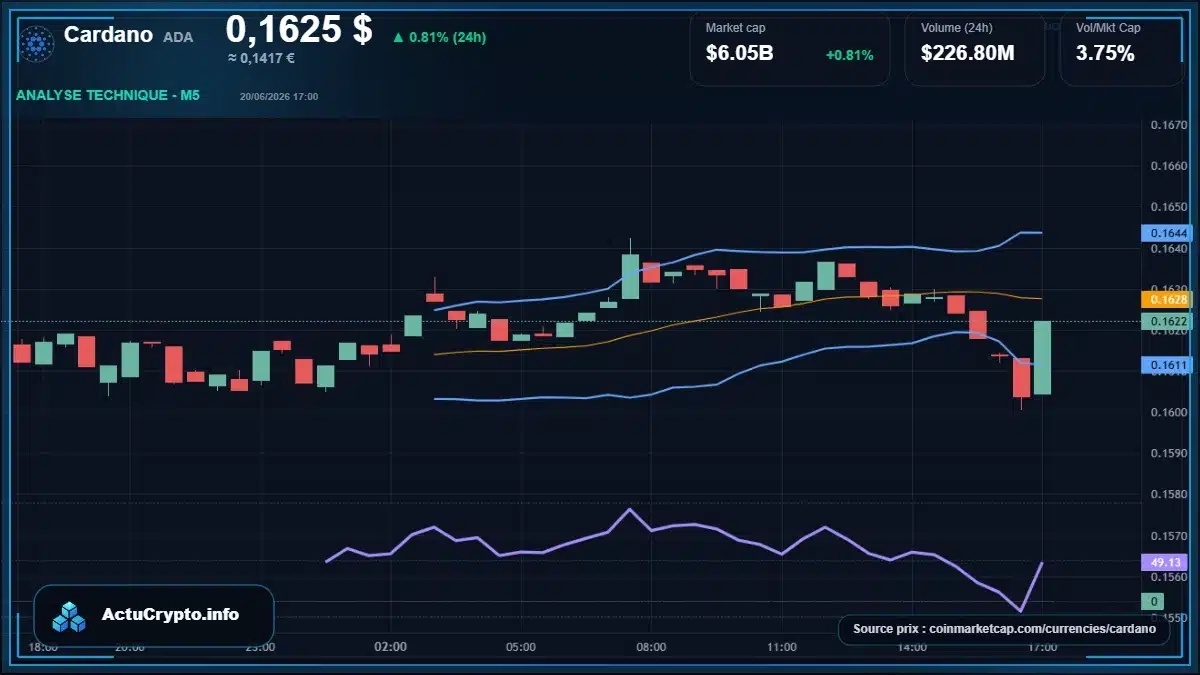Click the Market cap card title
This screenshot has width=1200, height=675.
click(735, 28)
